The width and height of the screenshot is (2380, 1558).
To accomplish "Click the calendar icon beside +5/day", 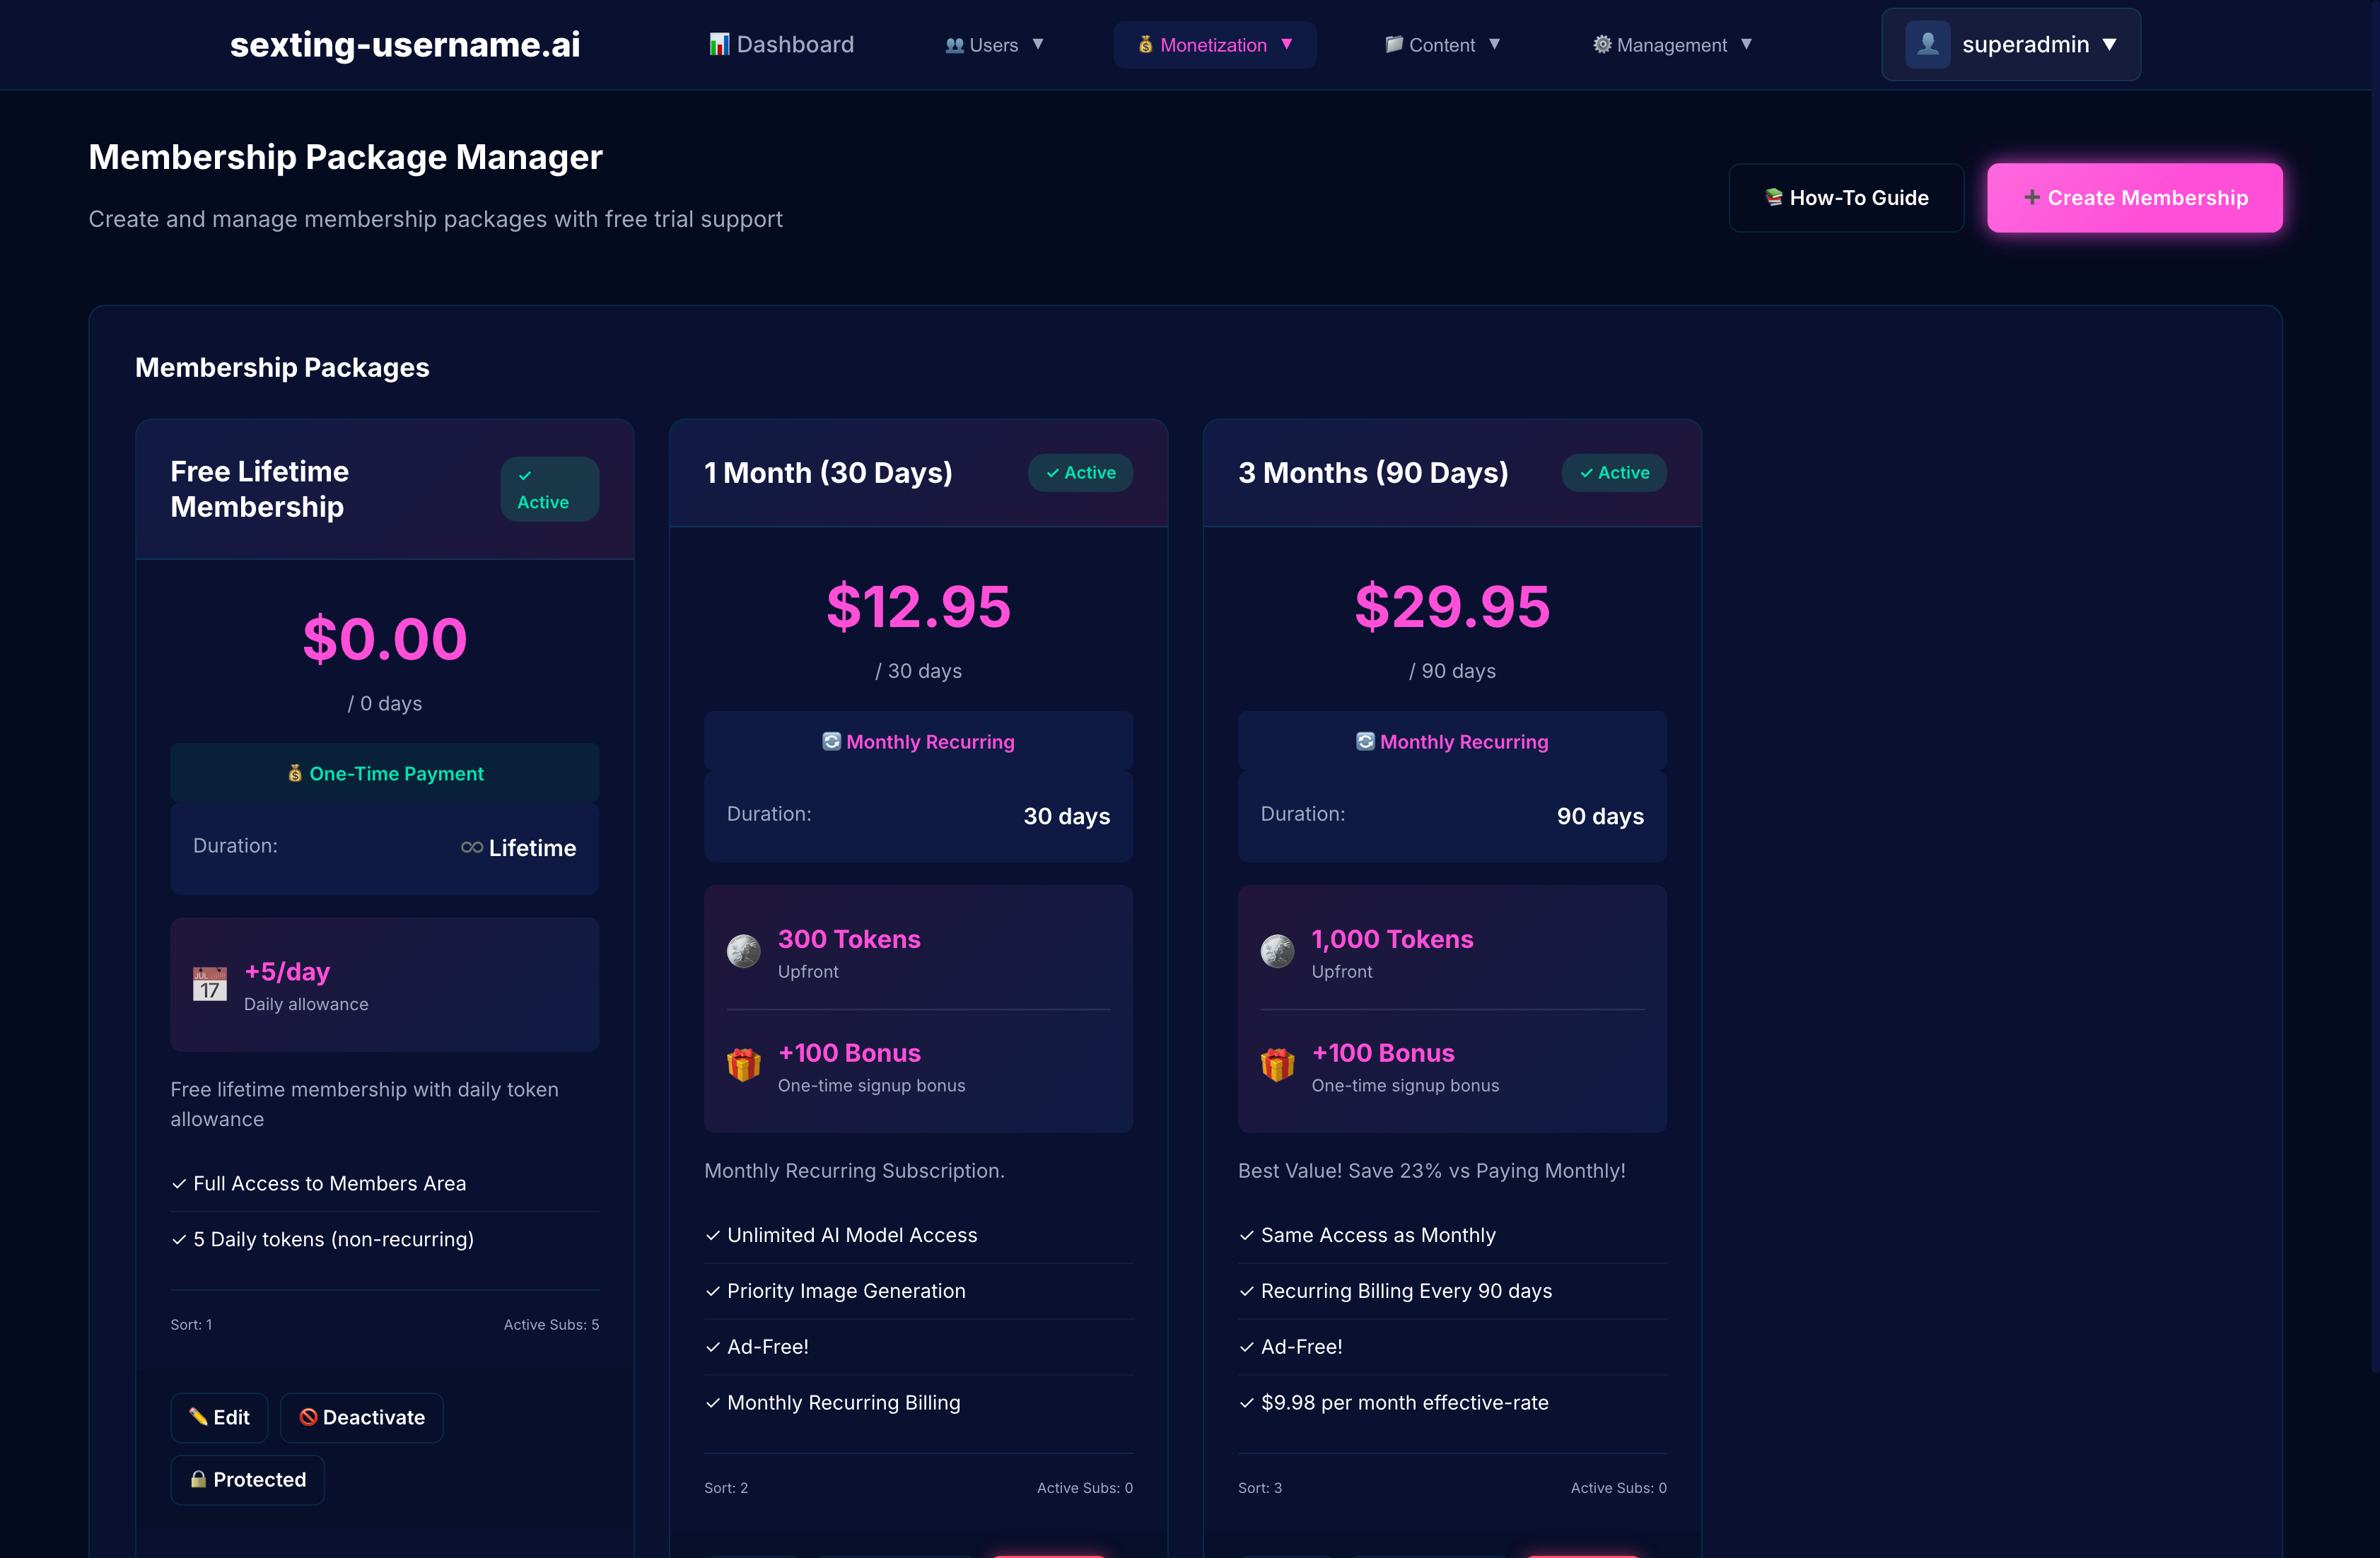I will pos(210,984).
